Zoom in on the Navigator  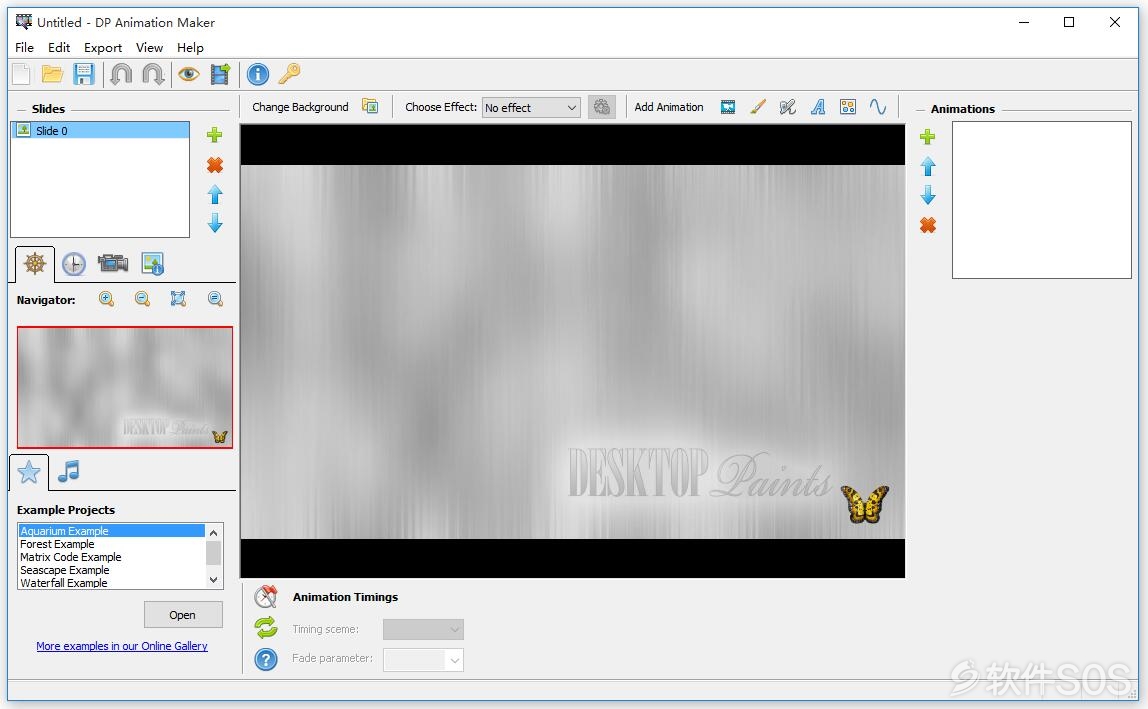(107, 299)
